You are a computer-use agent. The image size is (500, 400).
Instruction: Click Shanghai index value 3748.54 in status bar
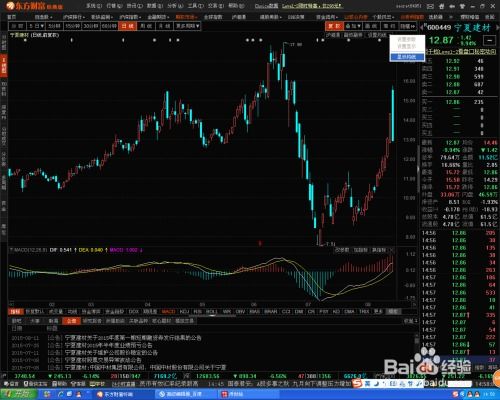coord(25,376)
